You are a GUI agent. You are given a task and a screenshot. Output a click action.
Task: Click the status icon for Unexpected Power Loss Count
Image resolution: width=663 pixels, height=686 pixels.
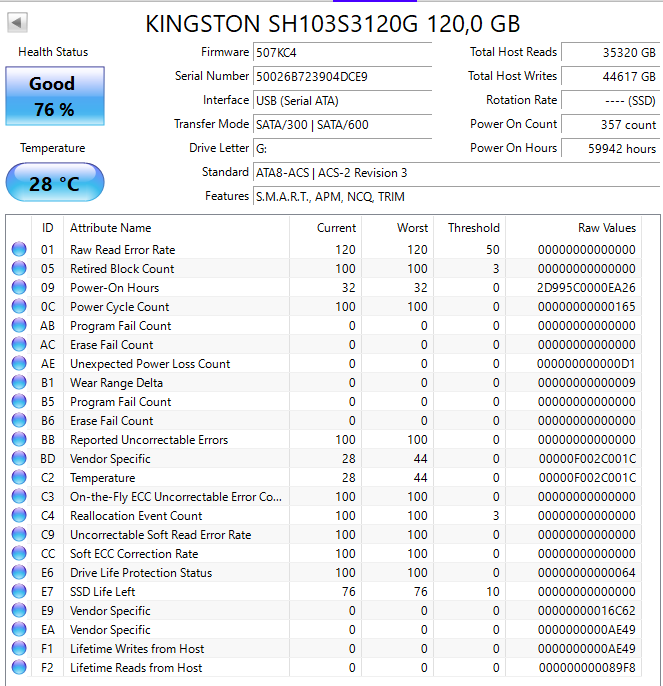pos(19,364)
